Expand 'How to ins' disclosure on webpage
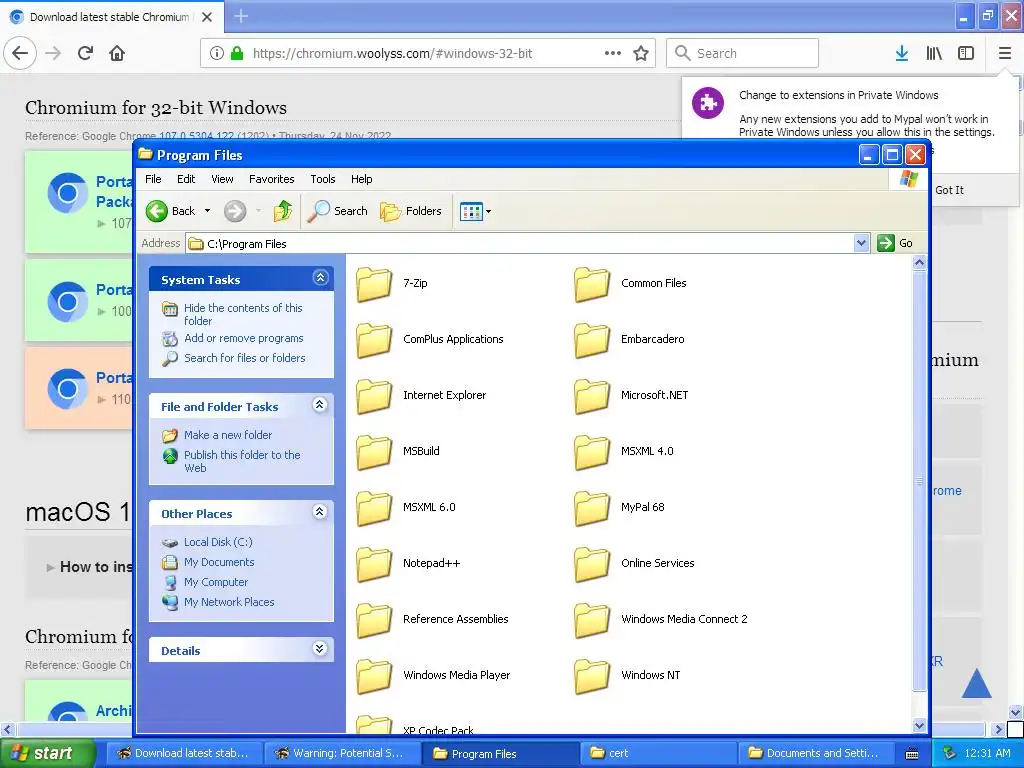Image resolution: width=1024 pixels, height=768 pixels. click(50, 568)
